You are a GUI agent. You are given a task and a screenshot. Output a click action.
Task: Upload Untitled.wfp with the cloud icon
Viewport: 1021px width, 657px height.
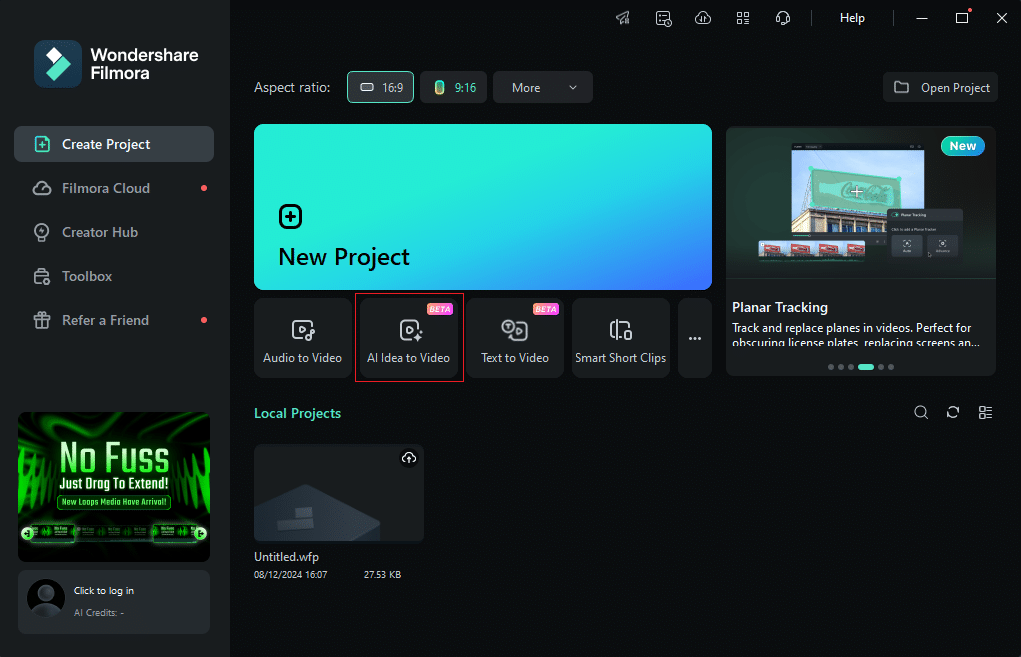(x=408, y=458)
